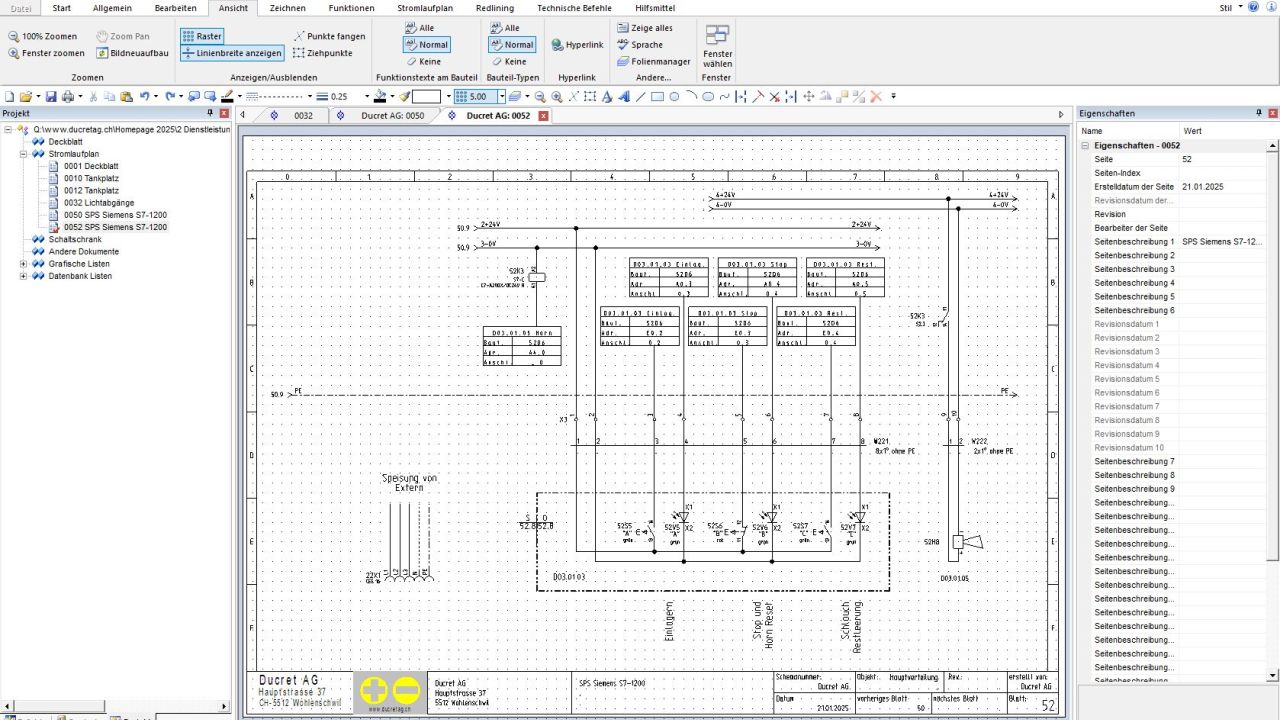
Task: Toggle the Raster grid display
Action: [x=202, y=36]
